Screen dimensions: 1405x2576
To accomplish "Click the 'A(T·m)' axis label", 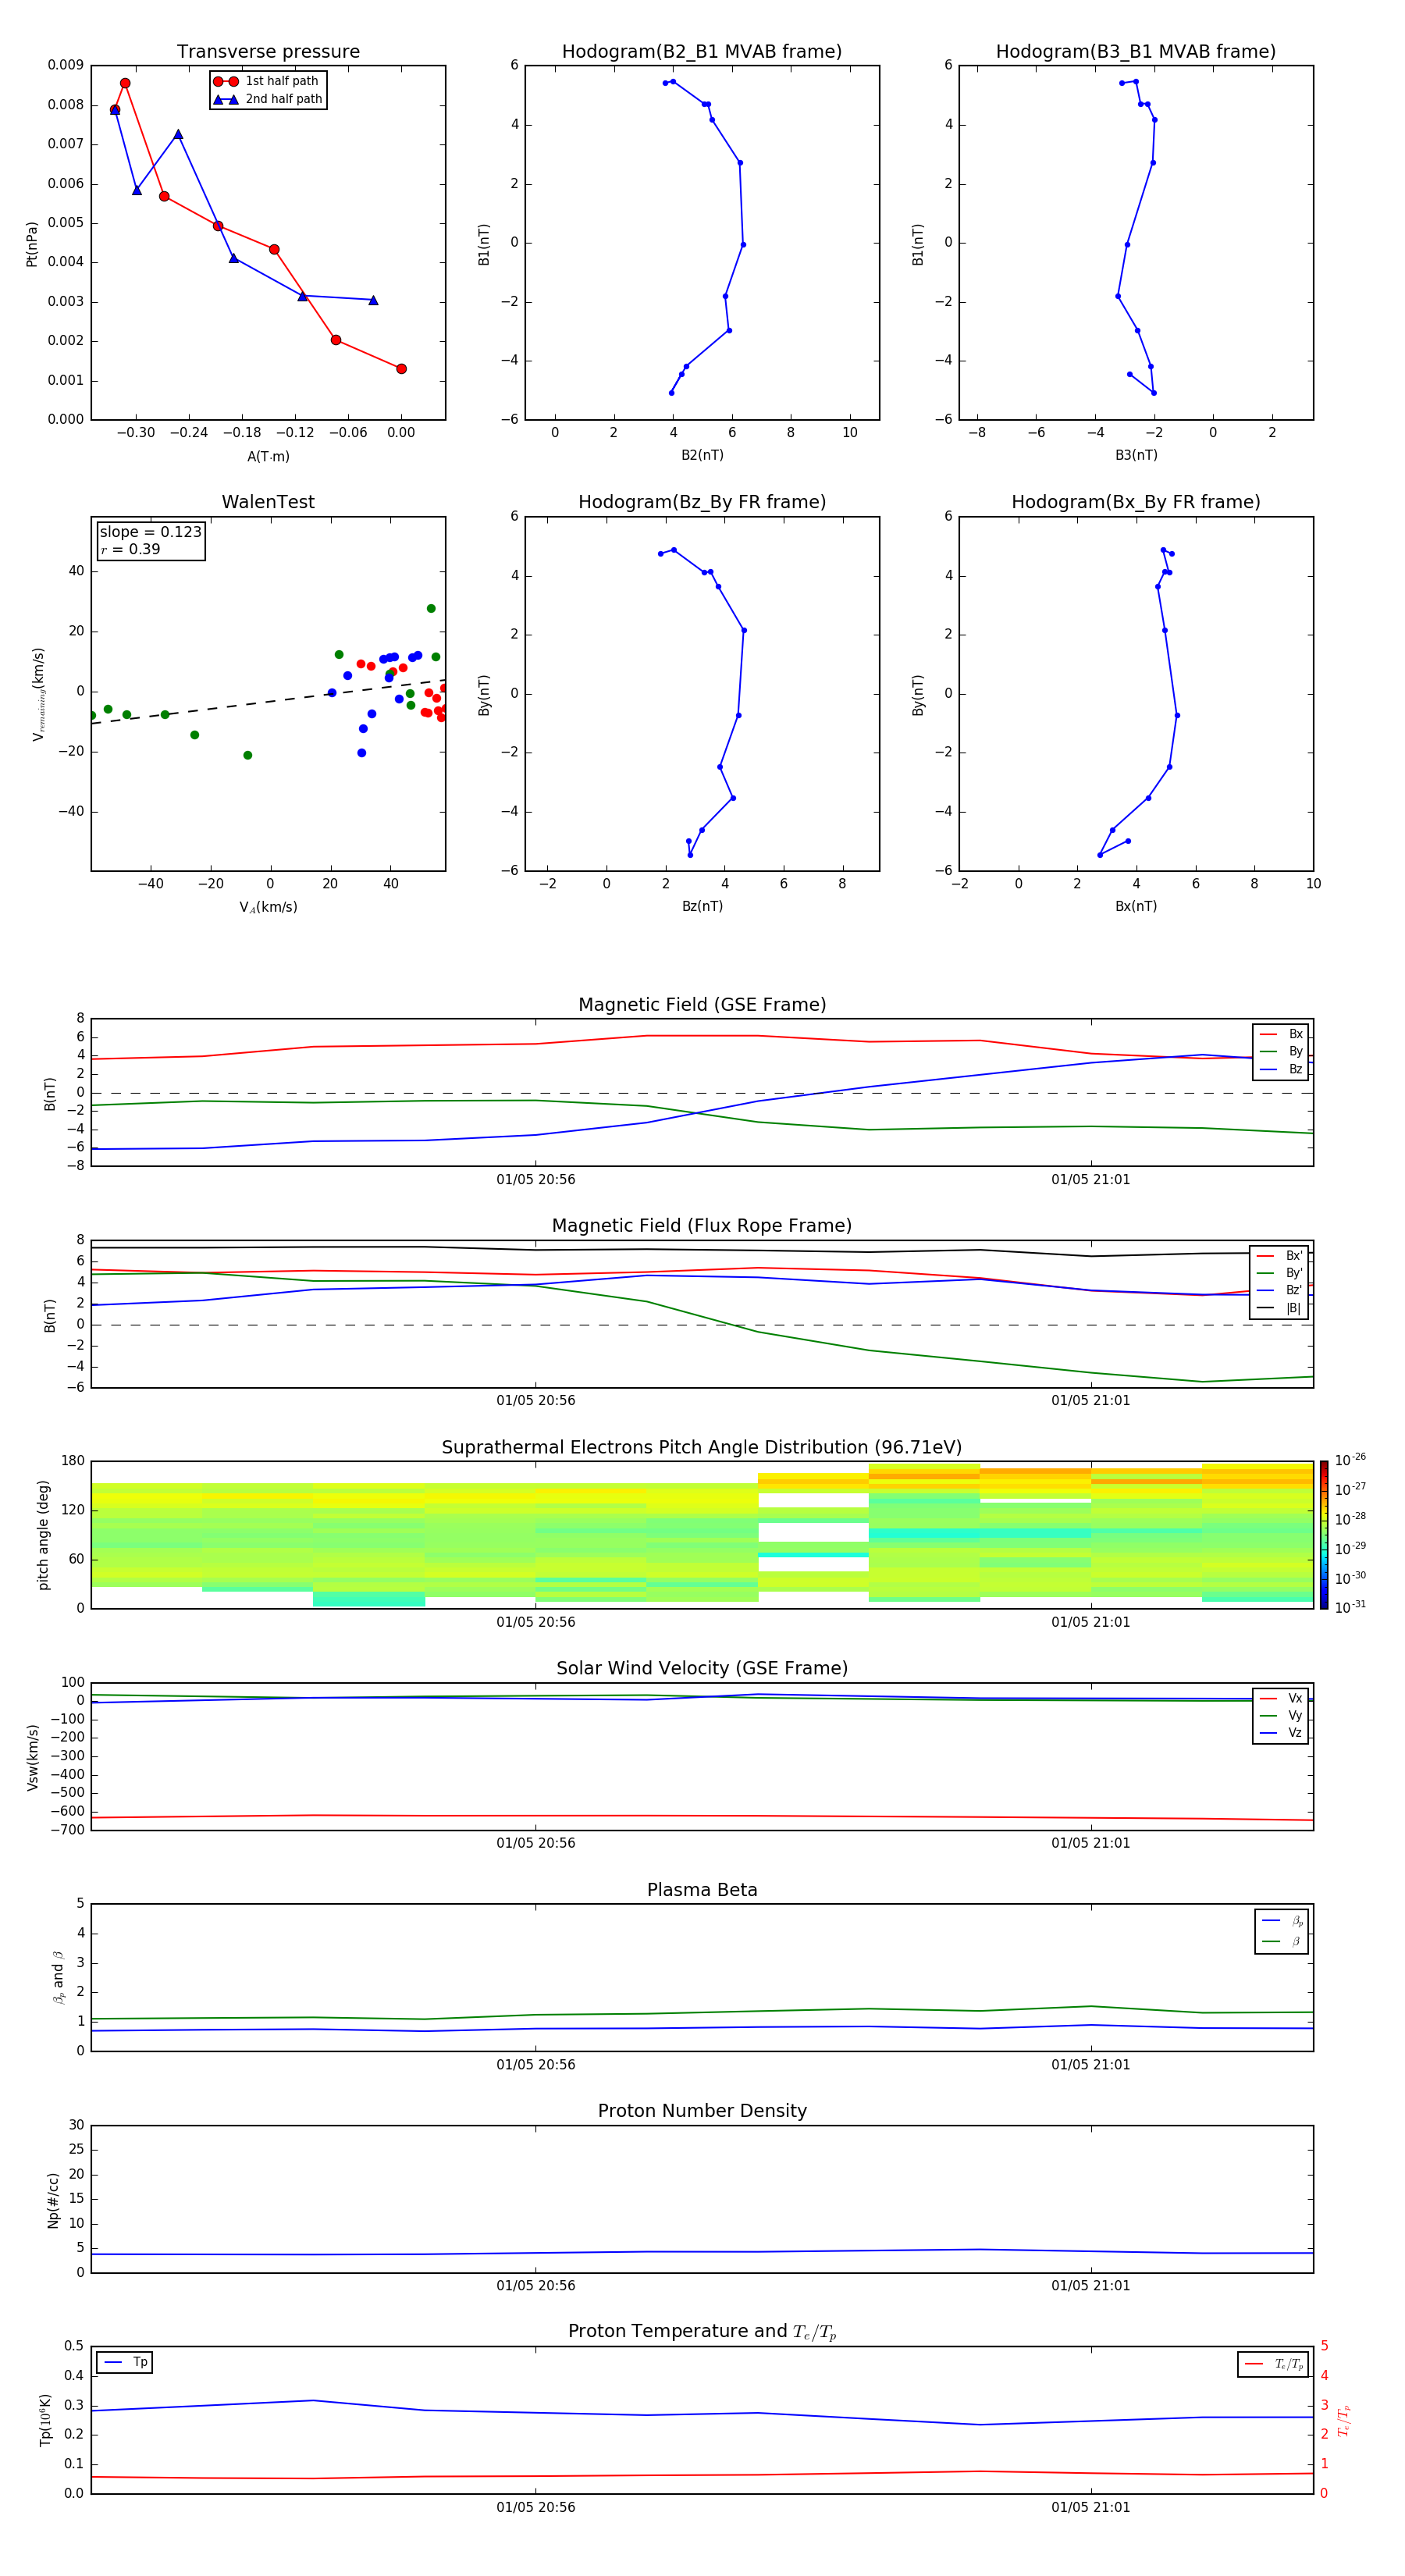I will 268,456.
